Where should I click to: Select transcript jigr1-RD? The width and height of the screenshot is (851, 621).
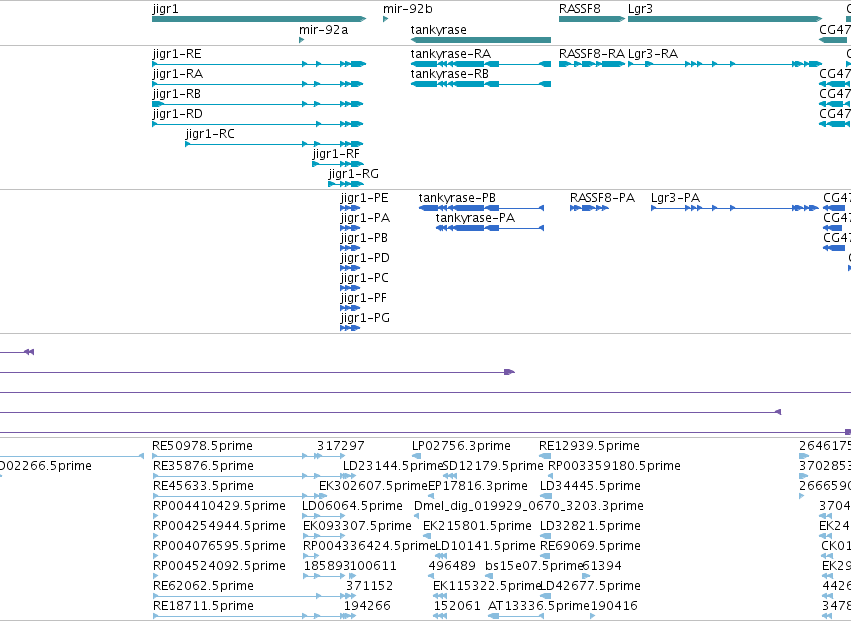click(258, 124)
